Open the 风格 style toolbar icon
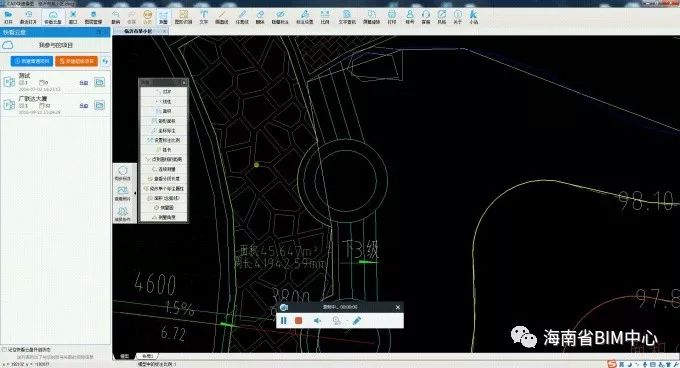The height and width of the screenshot is (368, 680). 441,17
